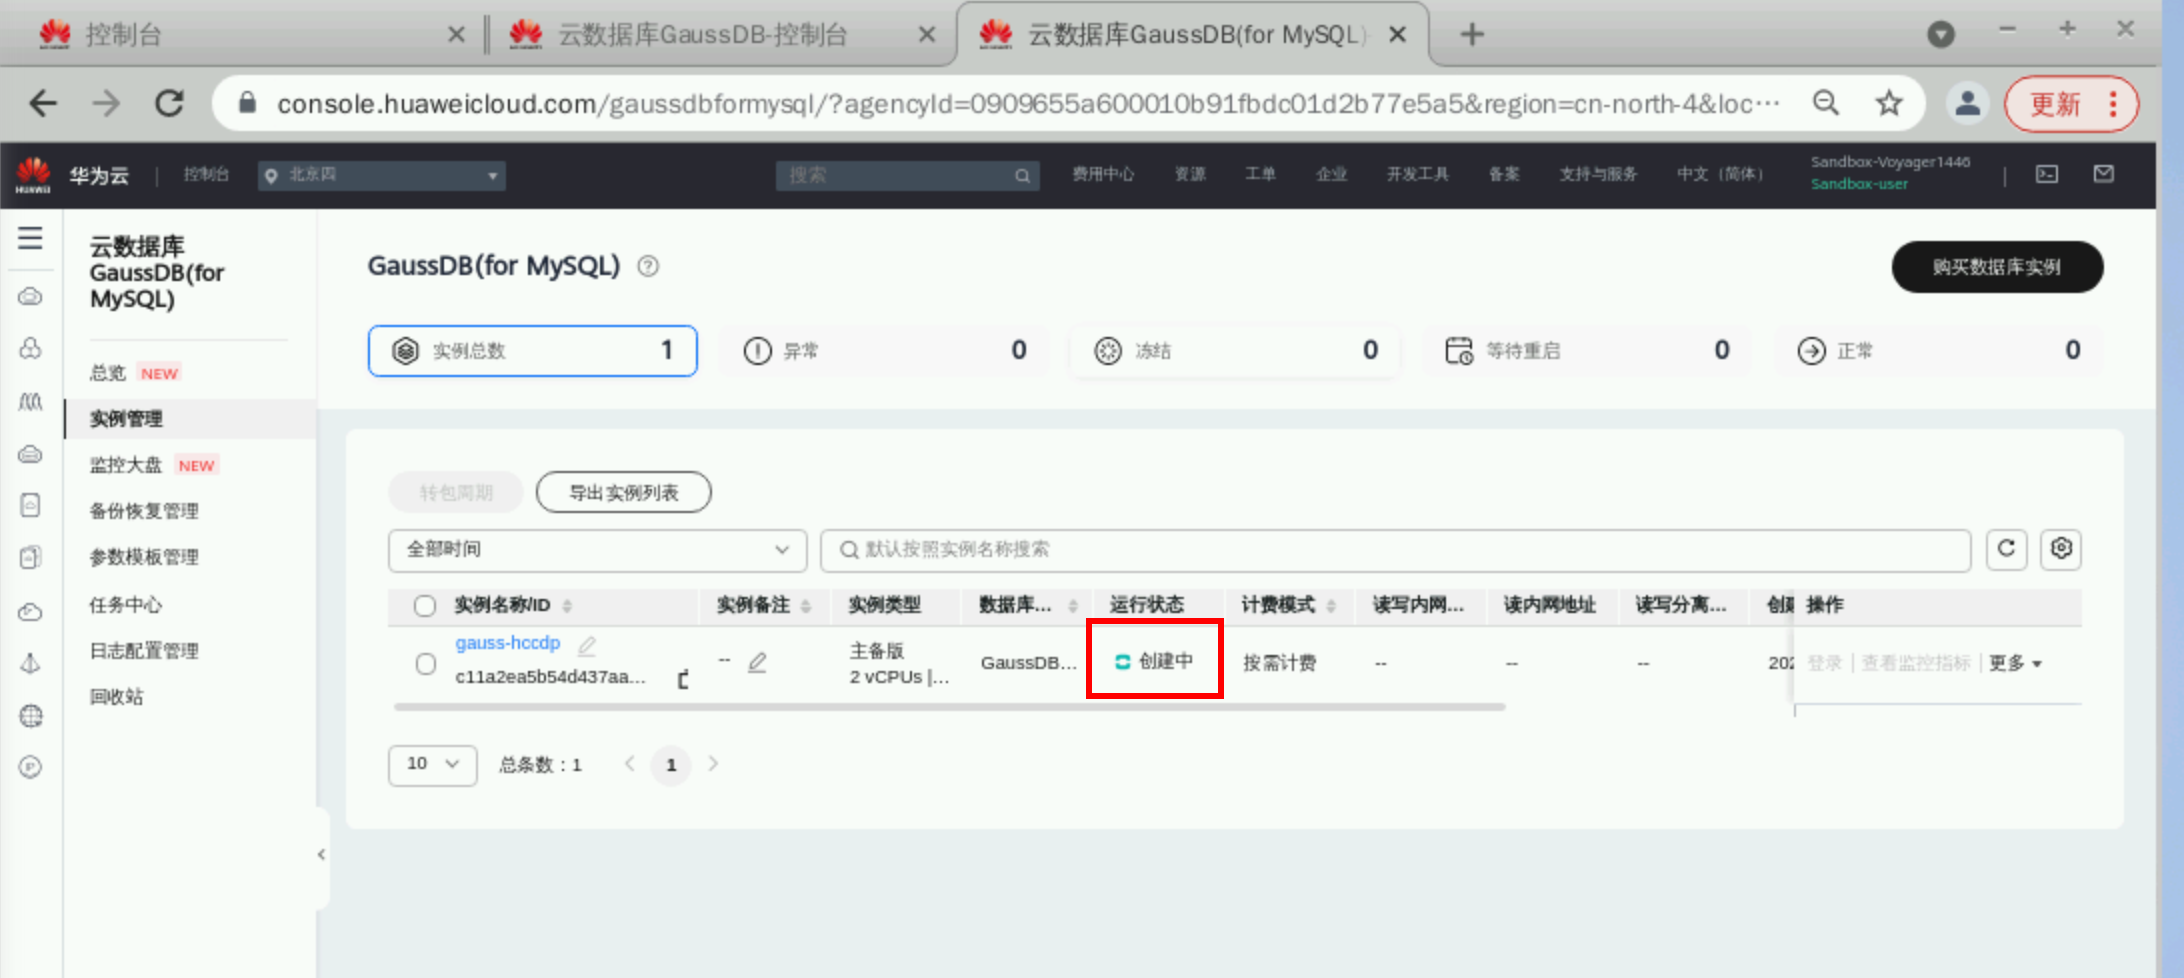This screenshot has height=978, width=2184.
Task: Open the 支持与服务 header menu
Action: (x=1598, y=174)
